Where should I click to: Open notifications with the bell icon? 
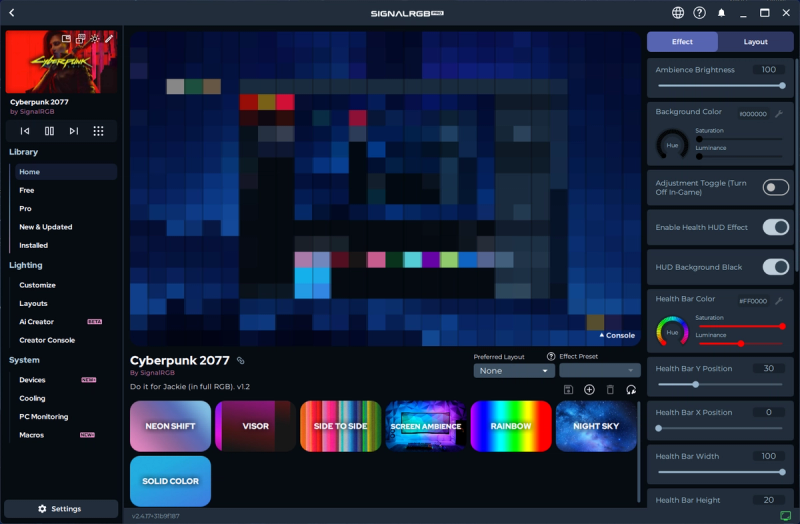[722, 13]
